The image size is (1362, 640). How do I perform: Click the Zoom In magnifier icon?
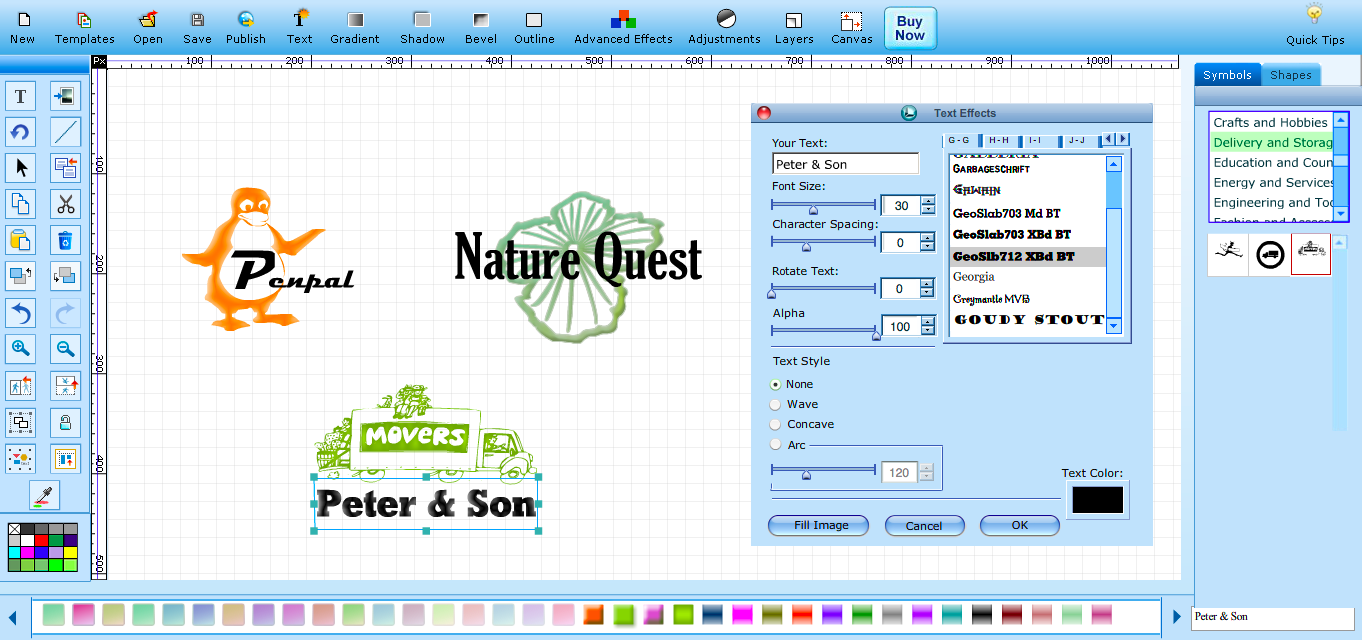[x=20, y=348]
